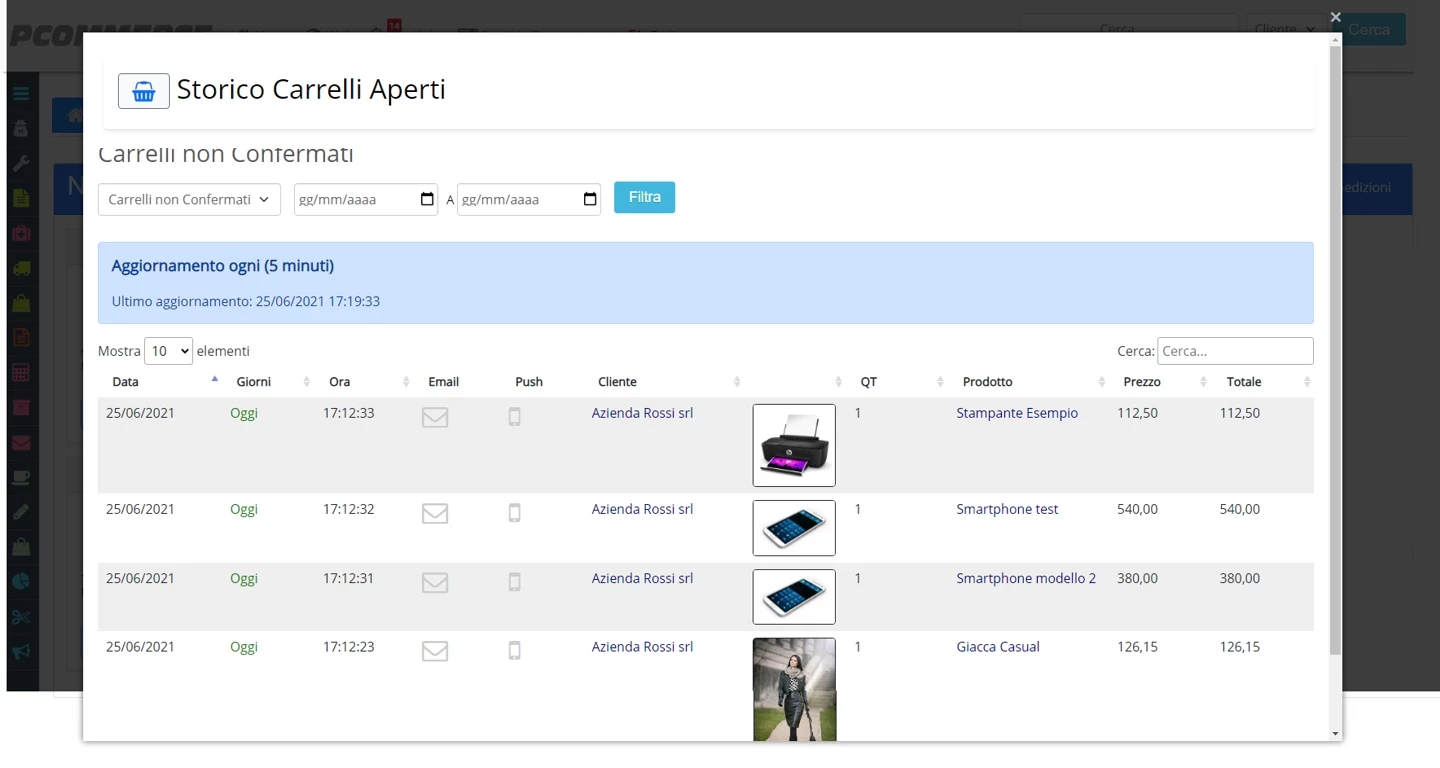Click the truck icon in the background sidebar

coord(21,268)
